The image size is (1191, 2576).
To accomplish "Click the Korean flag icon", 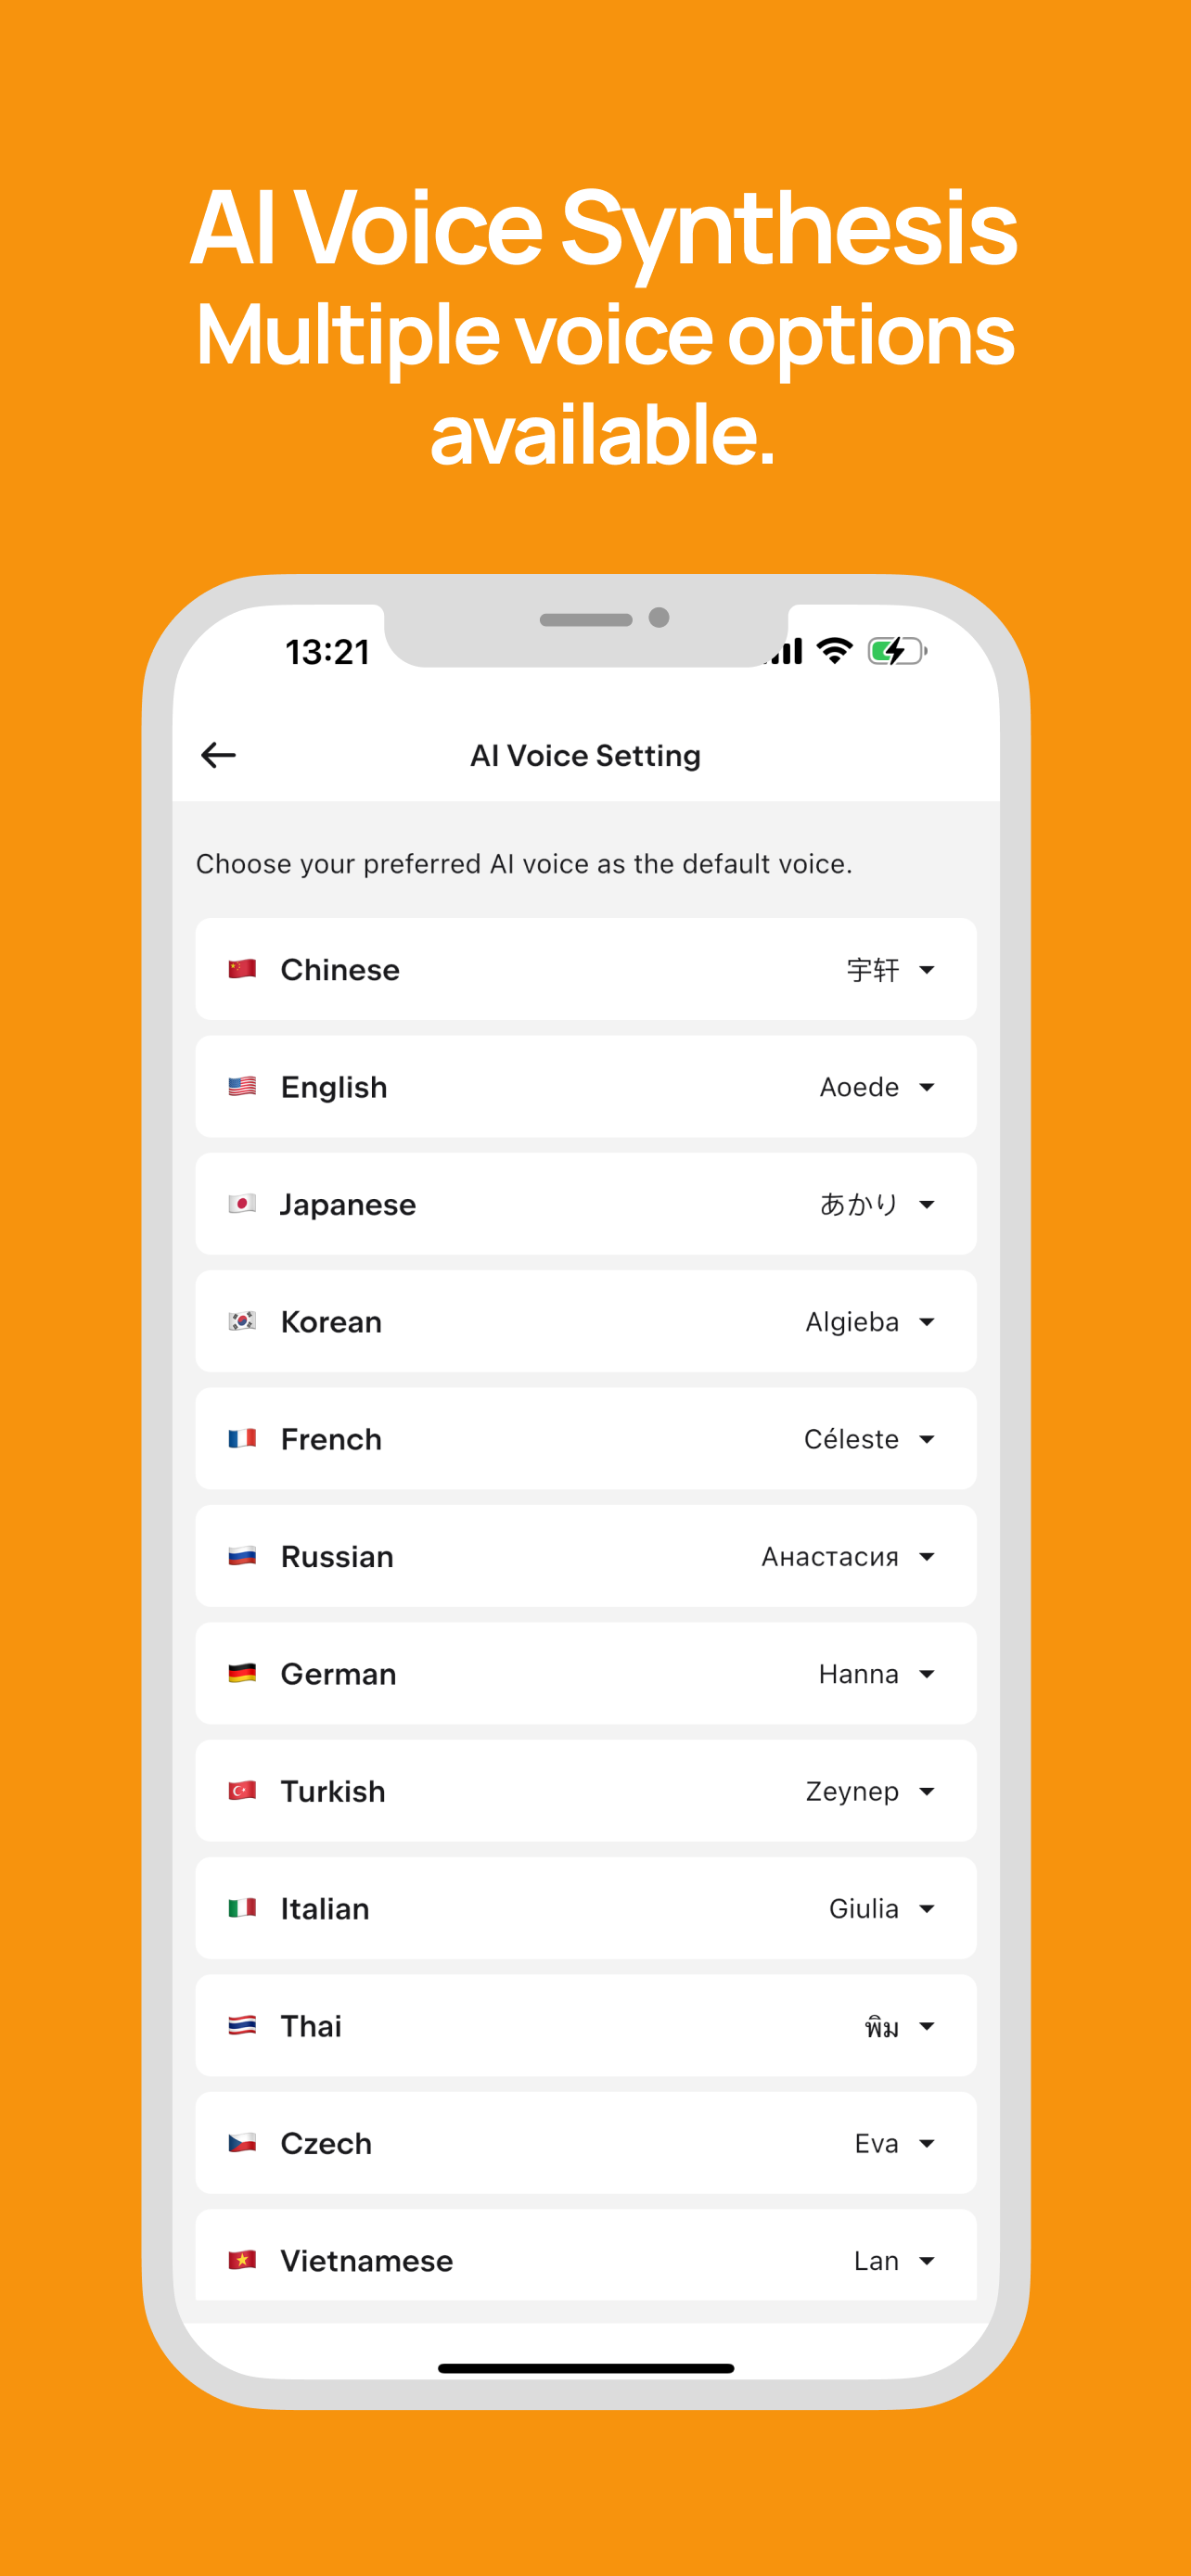I will click(242, 1321).
